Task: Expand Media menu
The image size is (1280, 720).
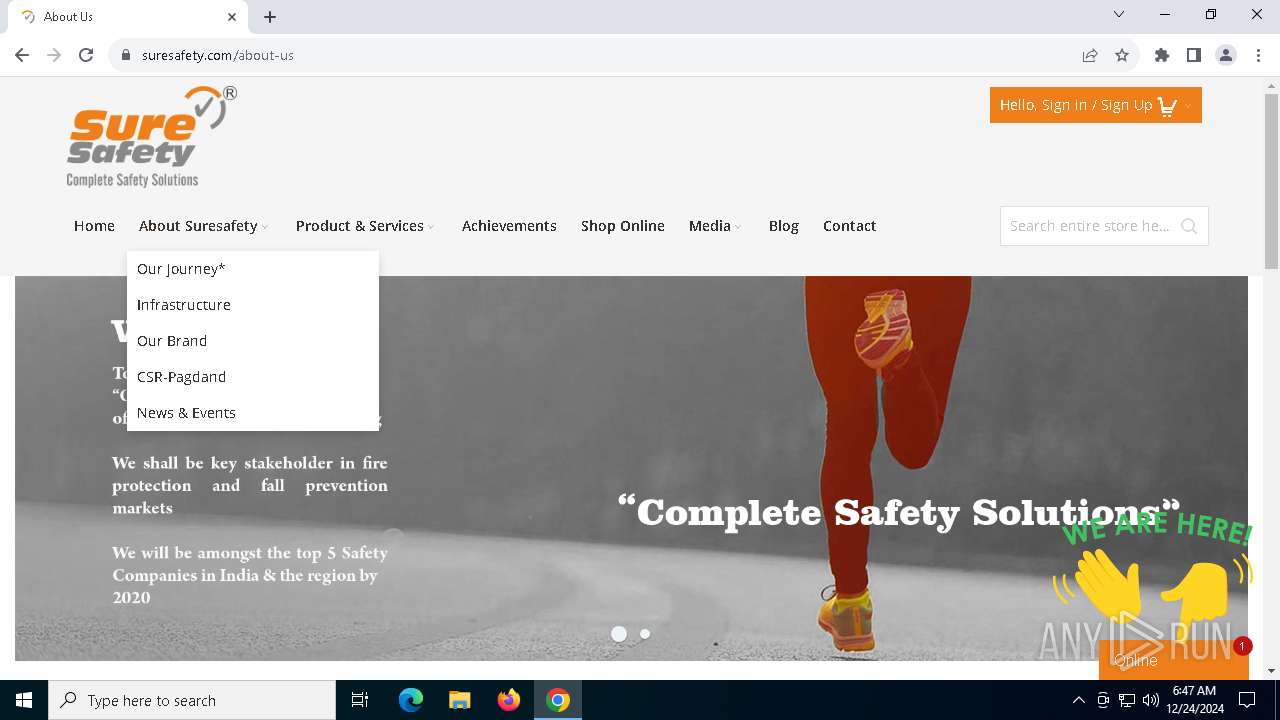Action: pyautogui.click(x=715, y=226)
